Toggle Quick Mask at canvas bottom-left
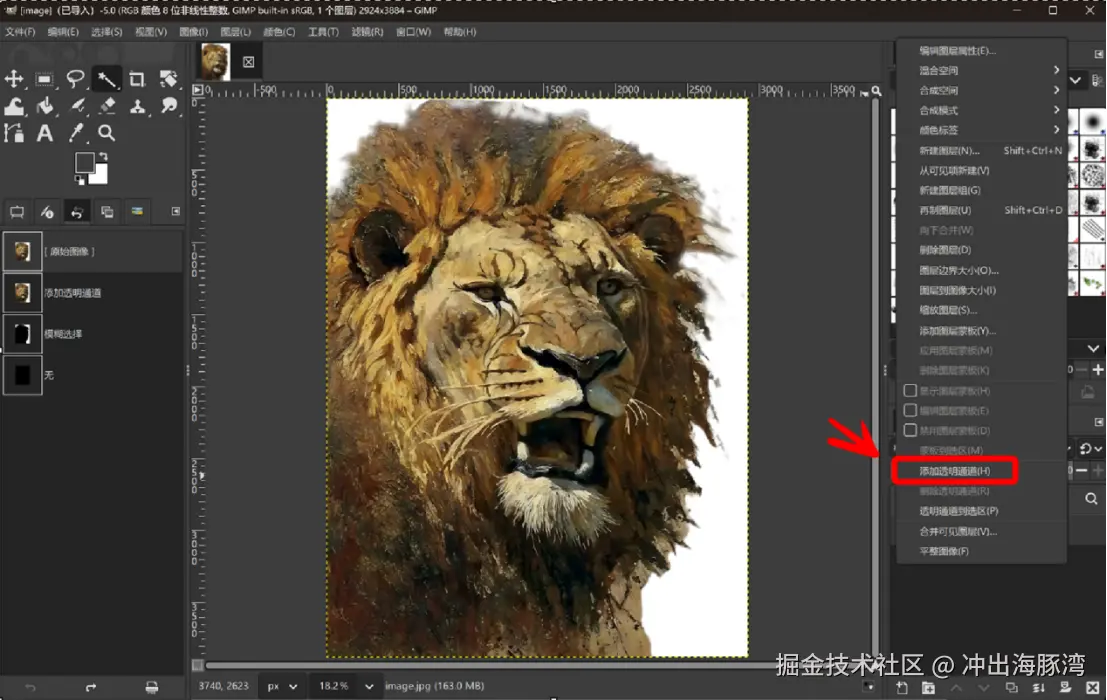This screenshot has height=700, width=1107. (198, 665)
